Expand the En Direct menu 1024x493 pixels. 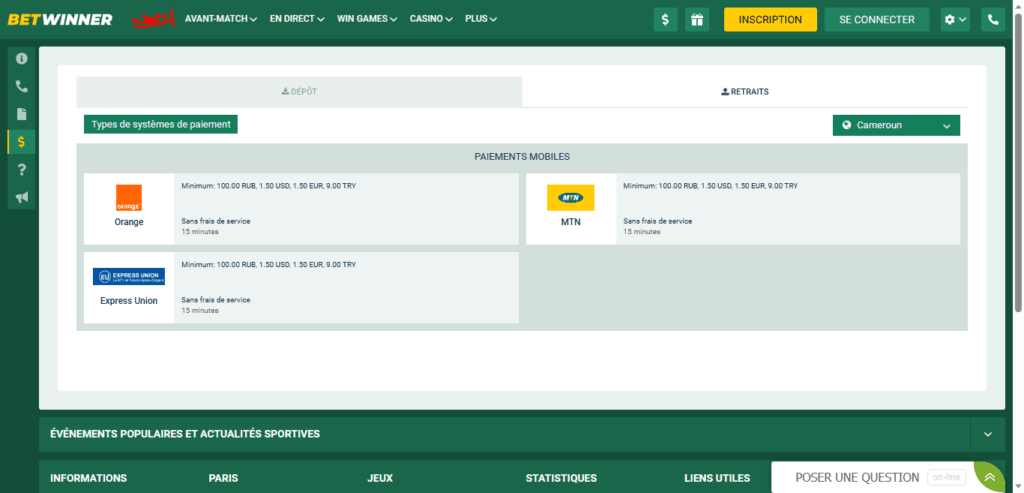pyautogui.click(x=297, y=20)
